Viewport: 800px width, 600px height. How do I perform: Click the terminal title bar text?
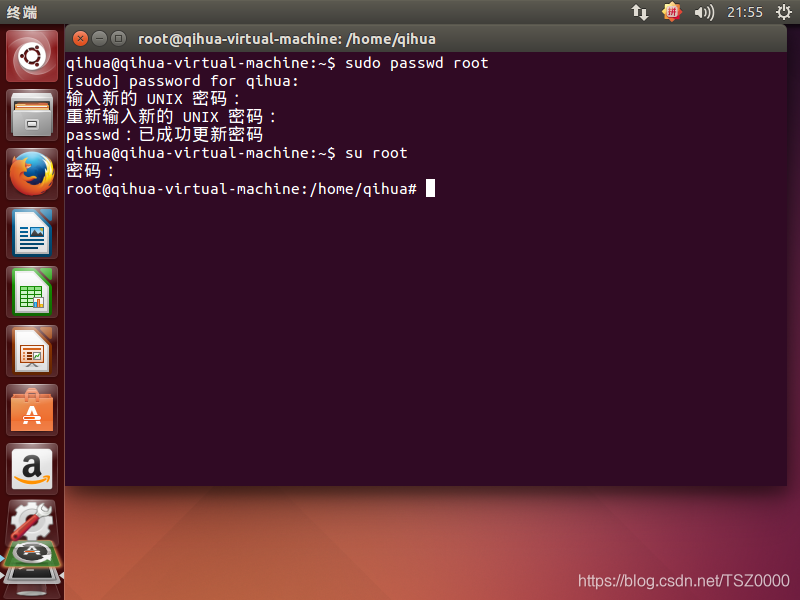287,39
